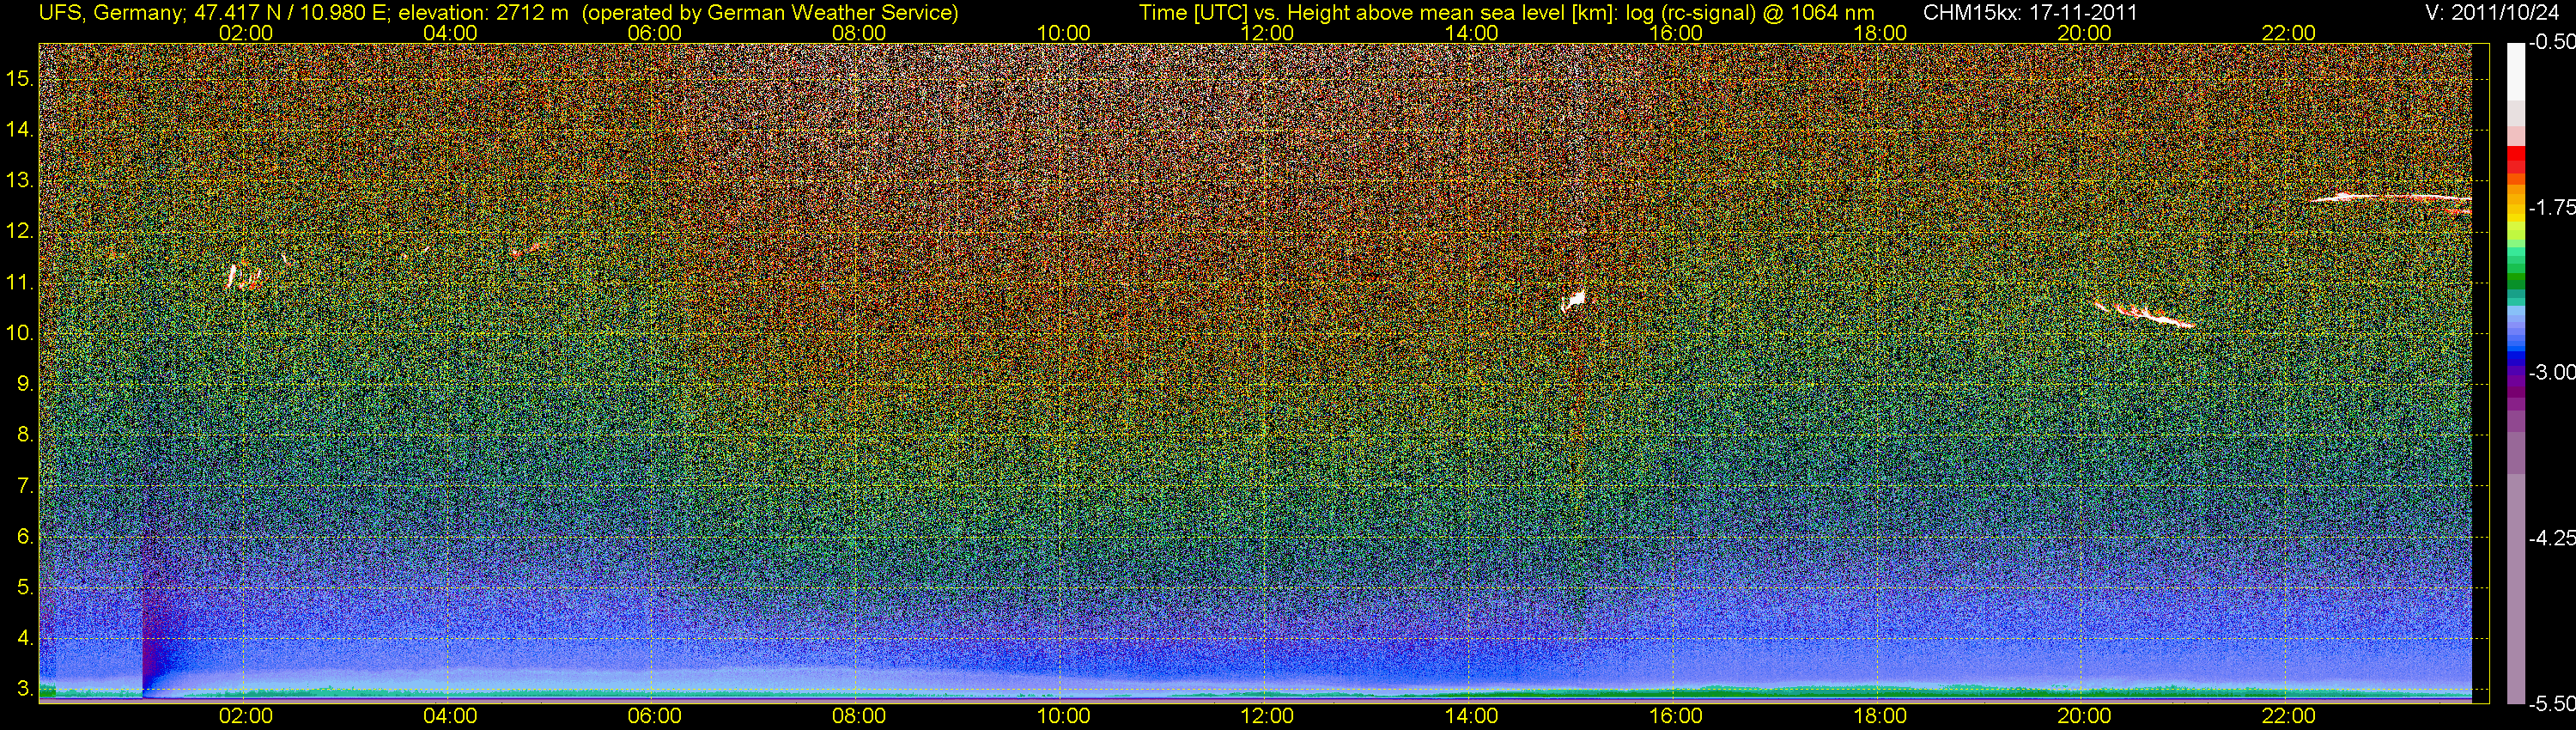Click the 9. km height axis label
This screenshot has height=730, width=2576.
(x=25, y=384)
